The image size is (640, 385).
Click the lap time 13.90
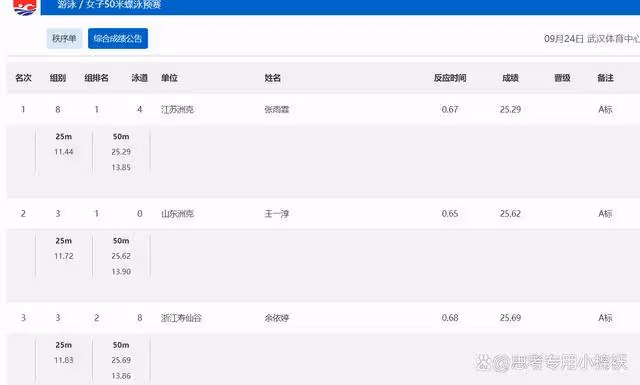click(x=121, y=272)
